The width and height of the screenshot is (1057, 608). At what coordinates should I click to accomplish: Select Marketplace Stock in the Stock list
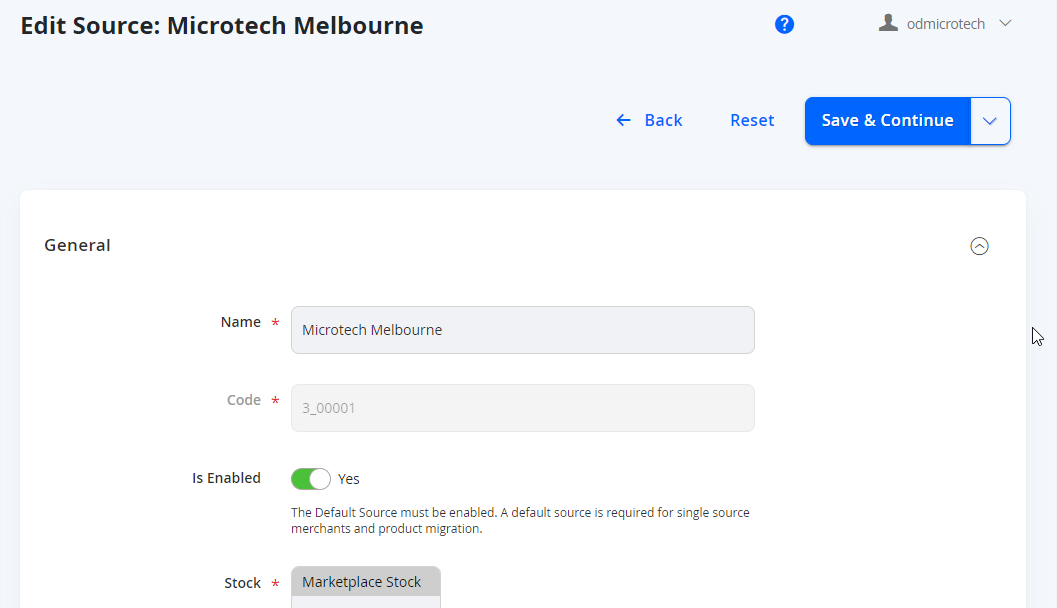pyautogui.click(x=365, y=582)
